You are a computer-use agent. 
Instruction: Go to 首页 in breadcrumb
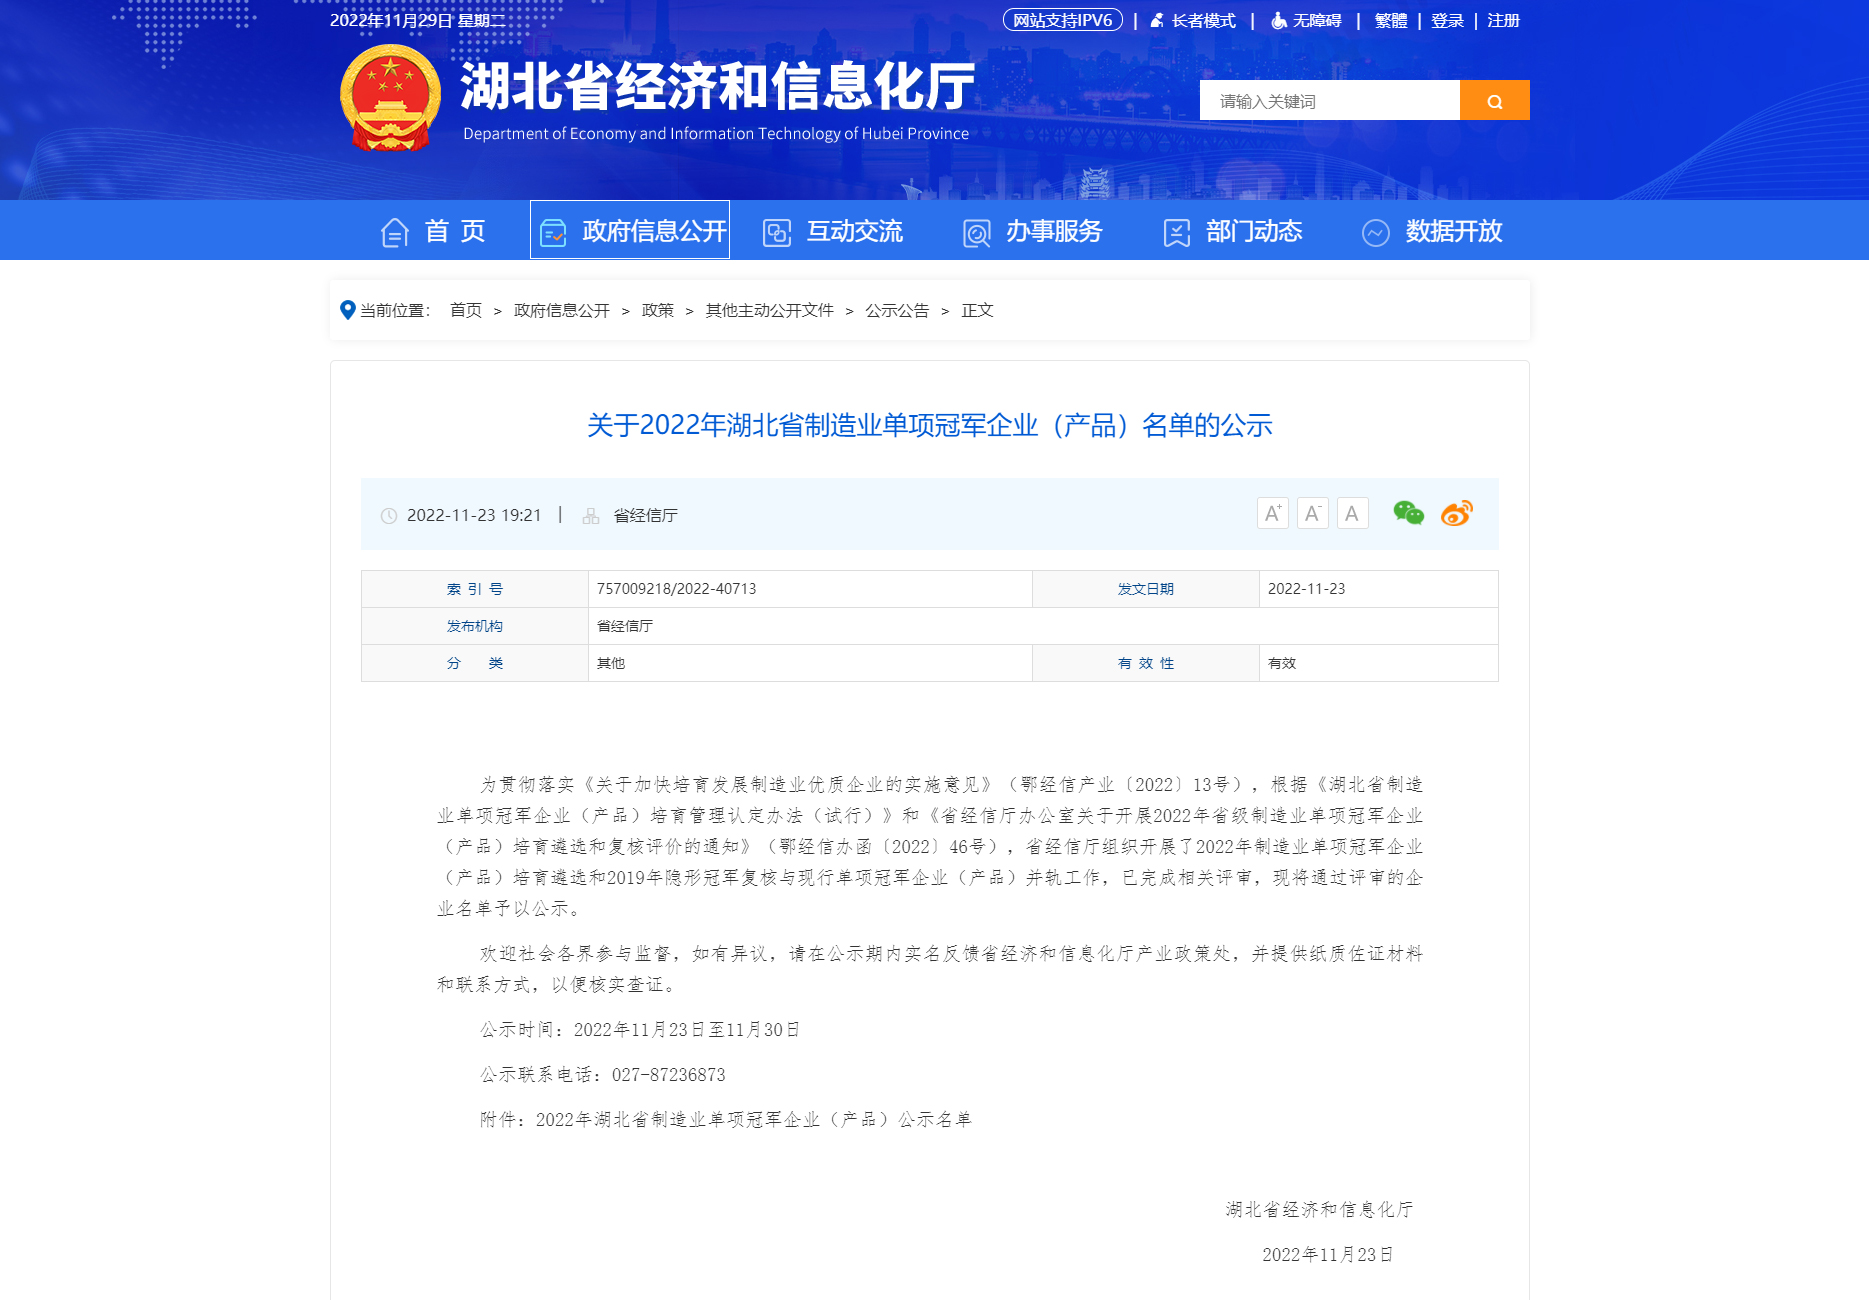466,310
